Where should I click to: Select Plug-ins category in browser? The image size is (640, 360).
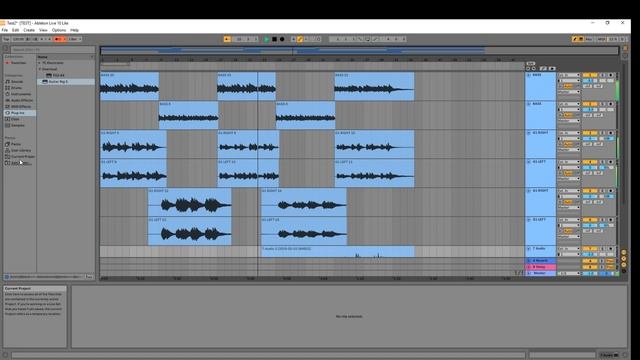pyautogui.click(x=20, y=113)
